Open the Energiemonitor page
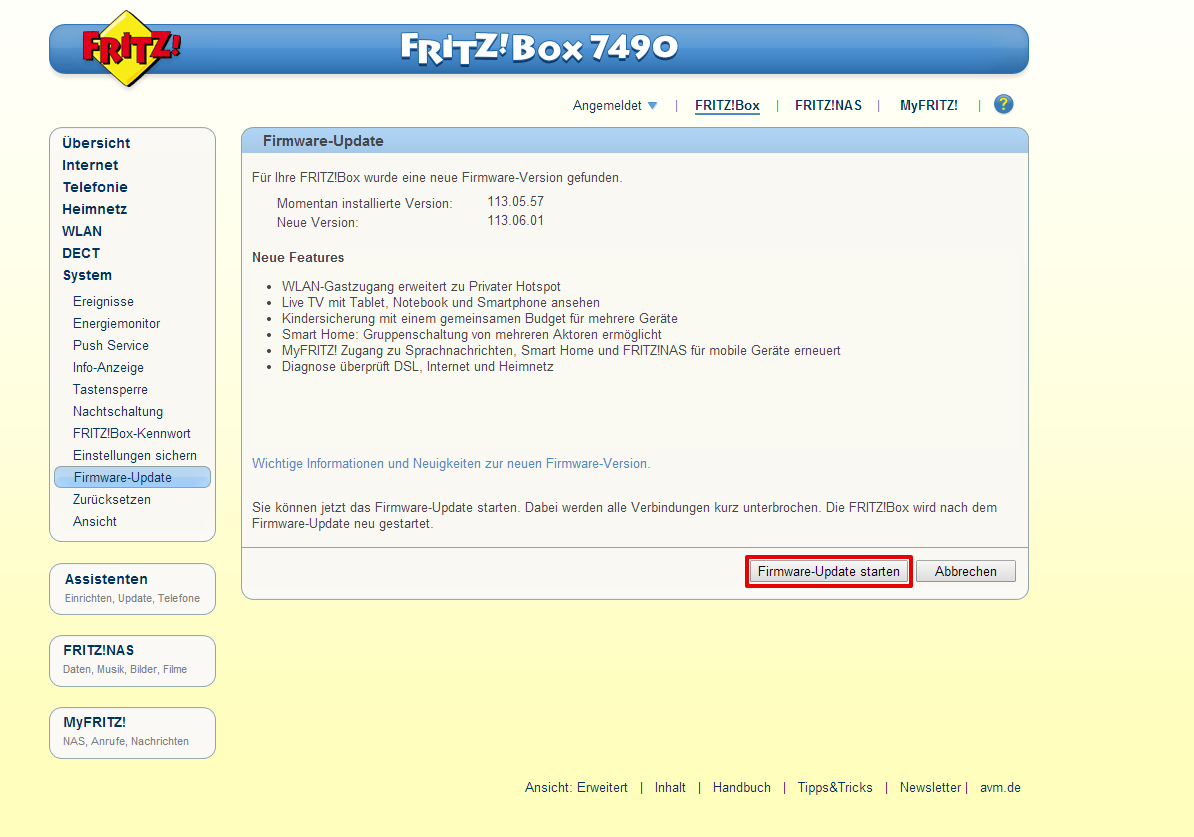The image size is (1194, 837). [116, 323]
